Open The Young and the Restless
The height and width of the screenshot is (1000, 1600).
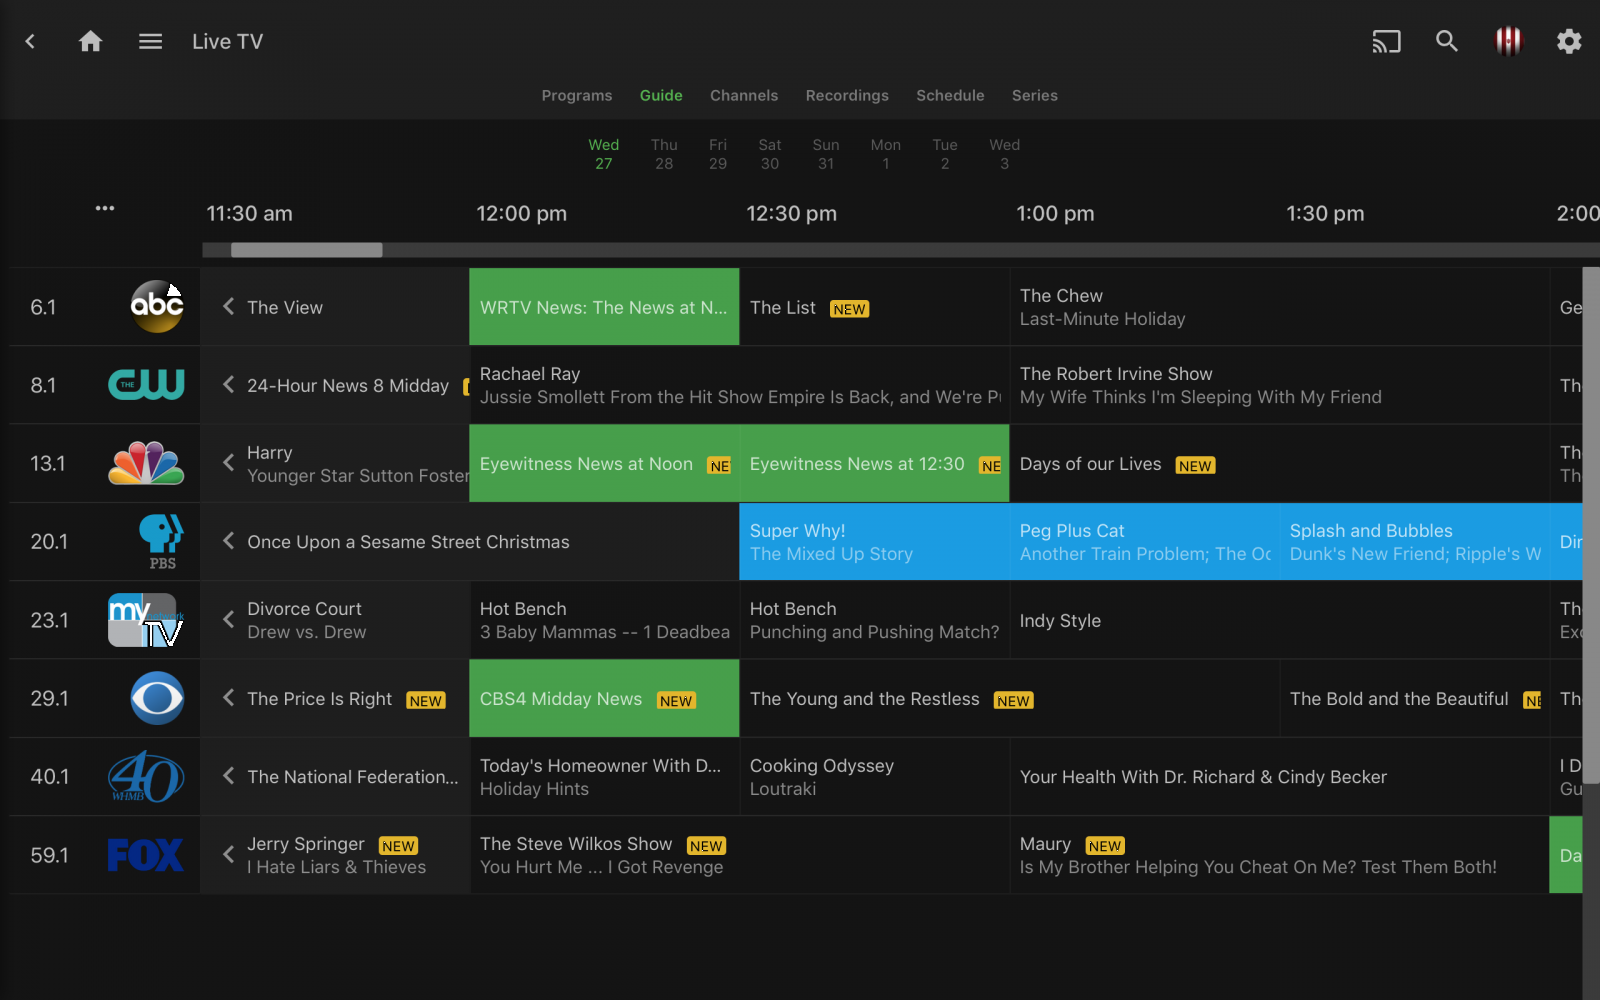pyautogui.click(x=1009, y=698)
